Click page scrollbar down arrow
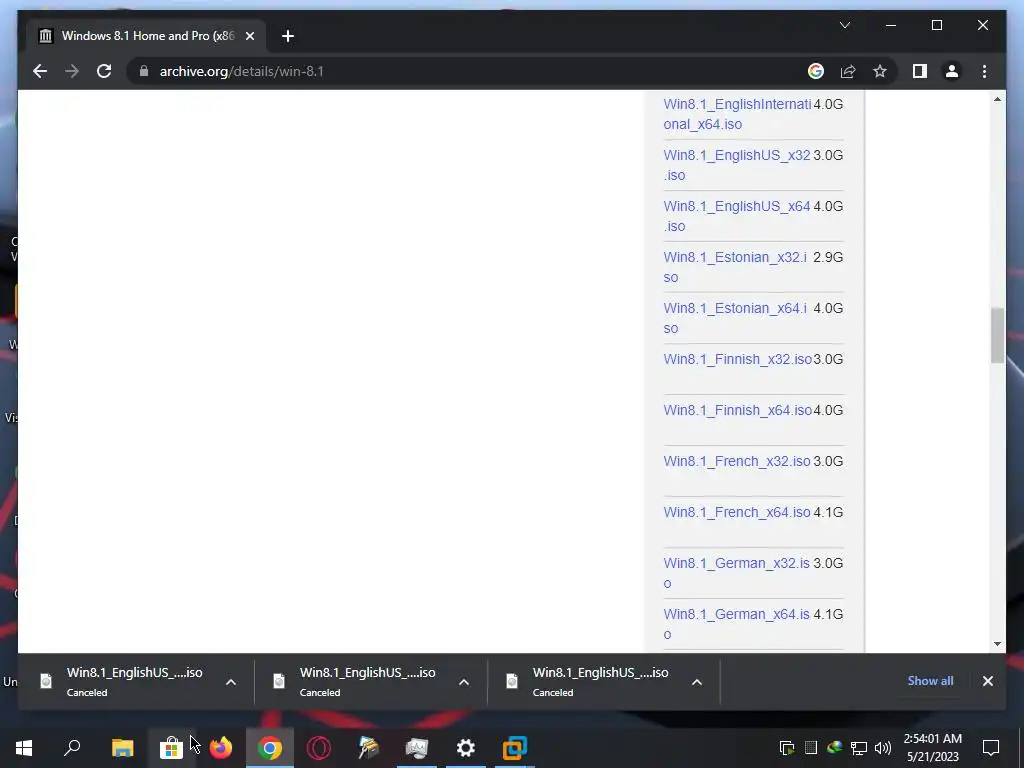 [997, 644]
